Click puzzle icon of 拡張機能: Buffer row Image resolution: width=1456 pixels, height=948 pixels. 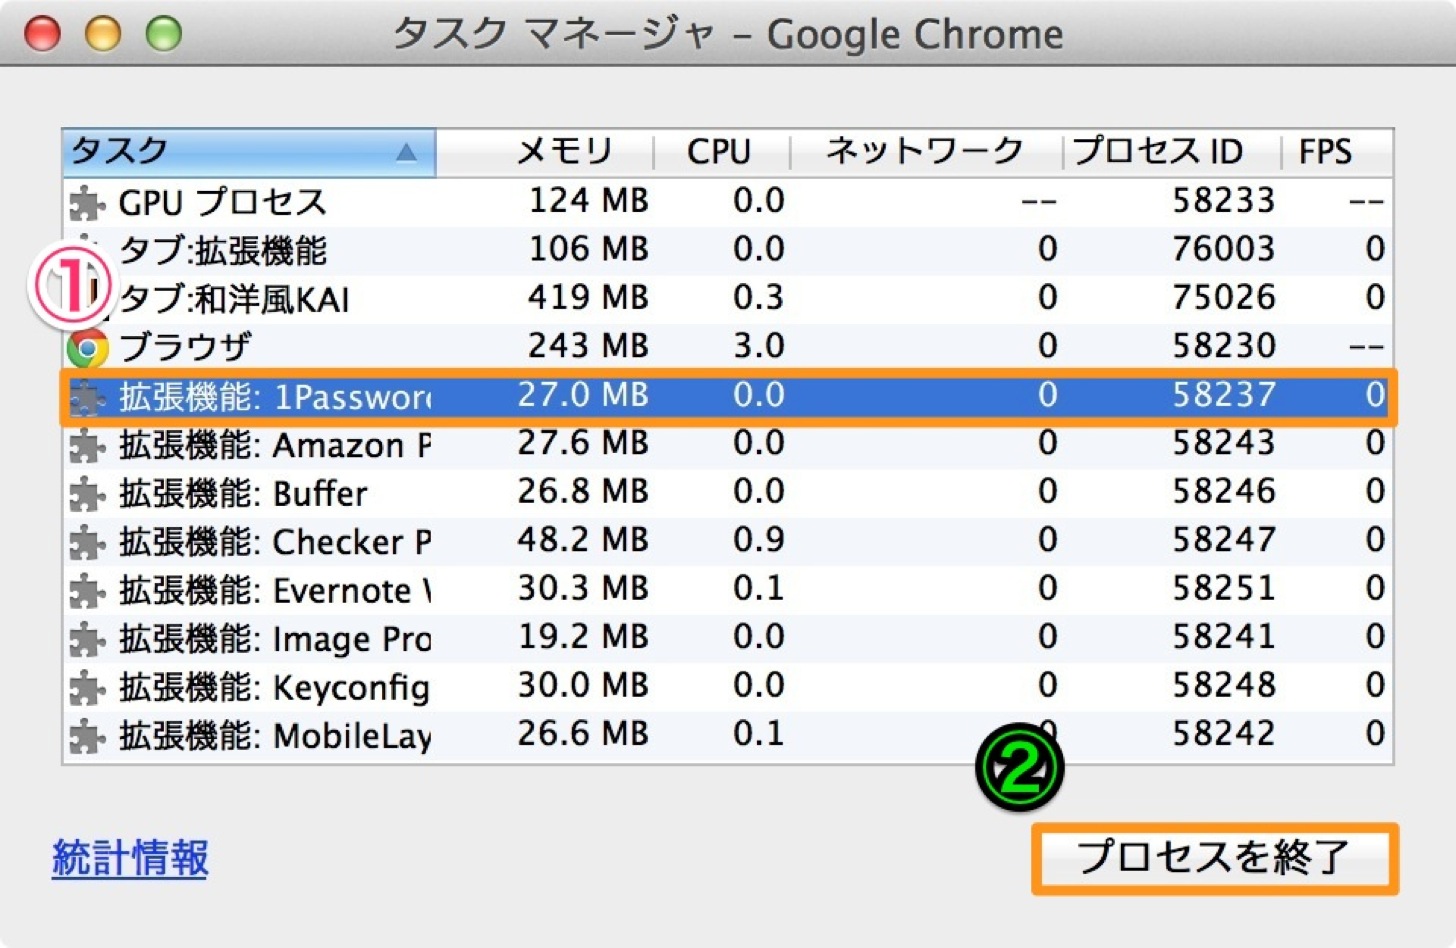(x=87, y=494)
